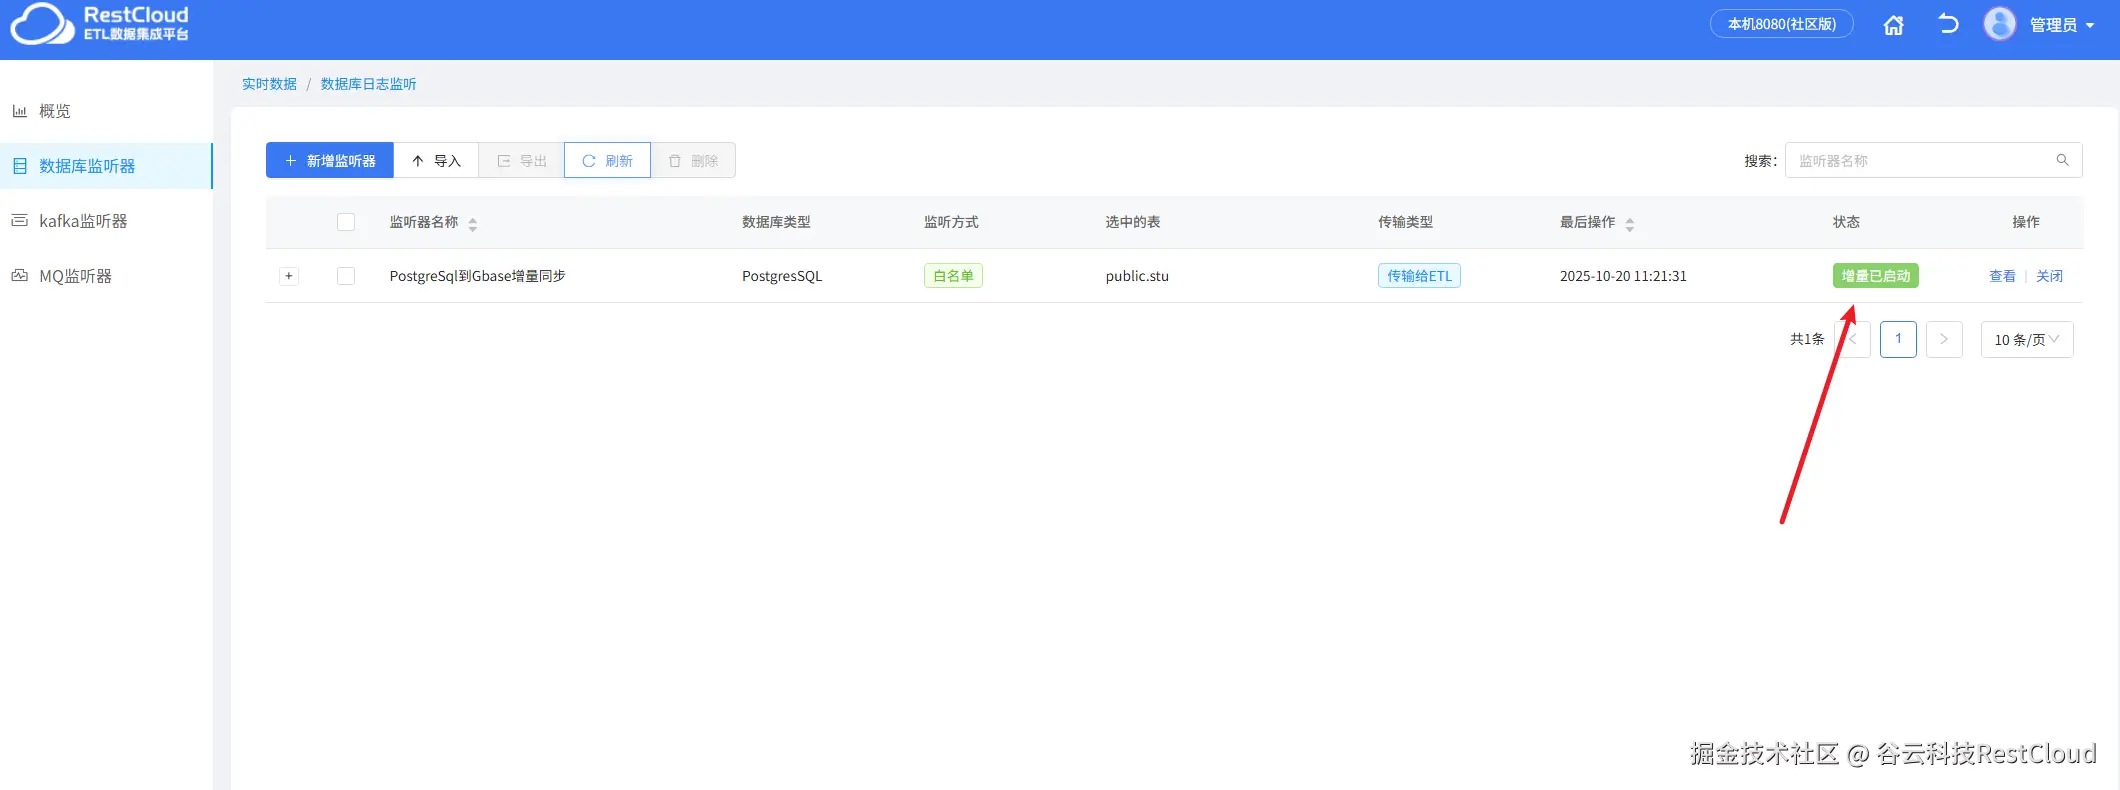Click the 数据库日志监听 breadcrumb
2120x790 pixels.
pos(368,84)
